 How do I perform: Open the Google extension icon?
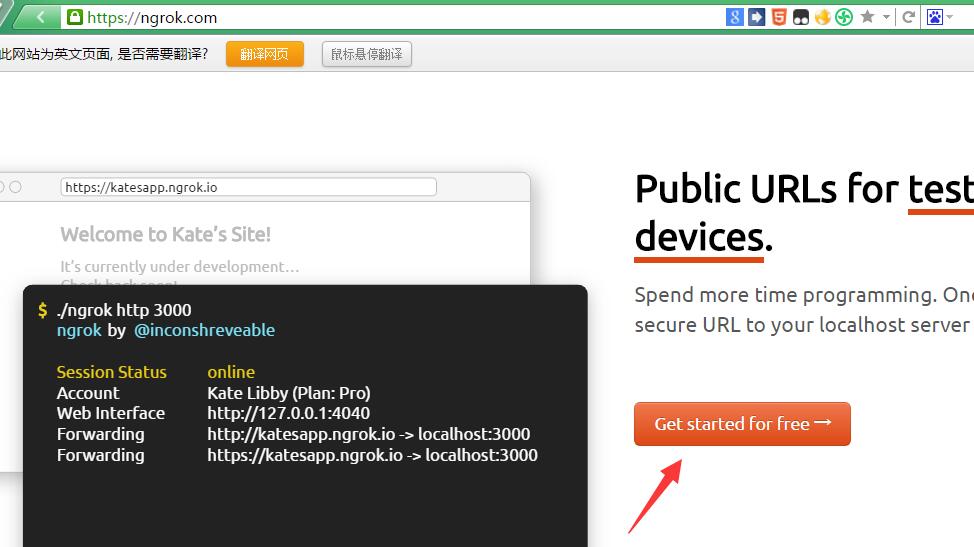(734, 17)
